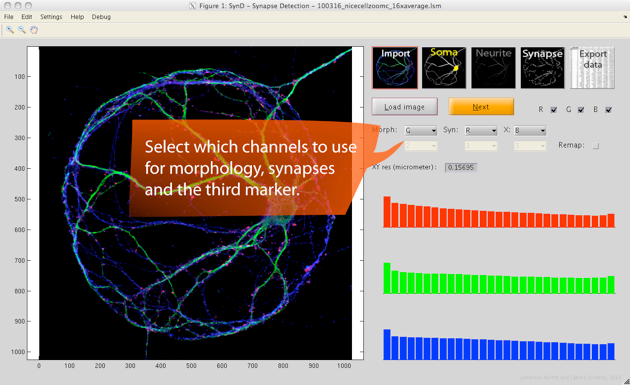Open the Settings menu

click(51, 17)
